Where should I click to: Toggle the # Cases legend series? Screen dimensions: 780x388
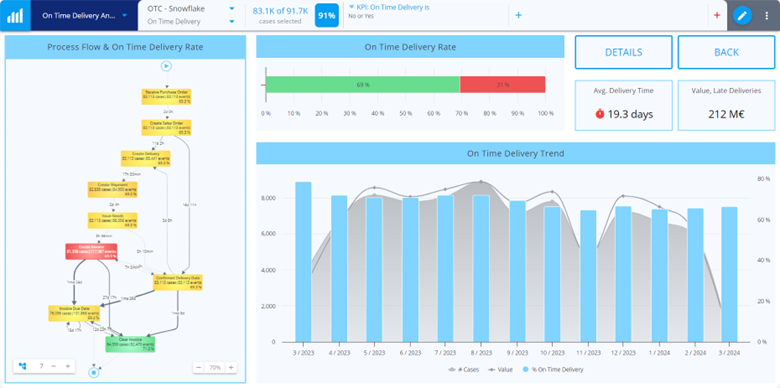464,370
